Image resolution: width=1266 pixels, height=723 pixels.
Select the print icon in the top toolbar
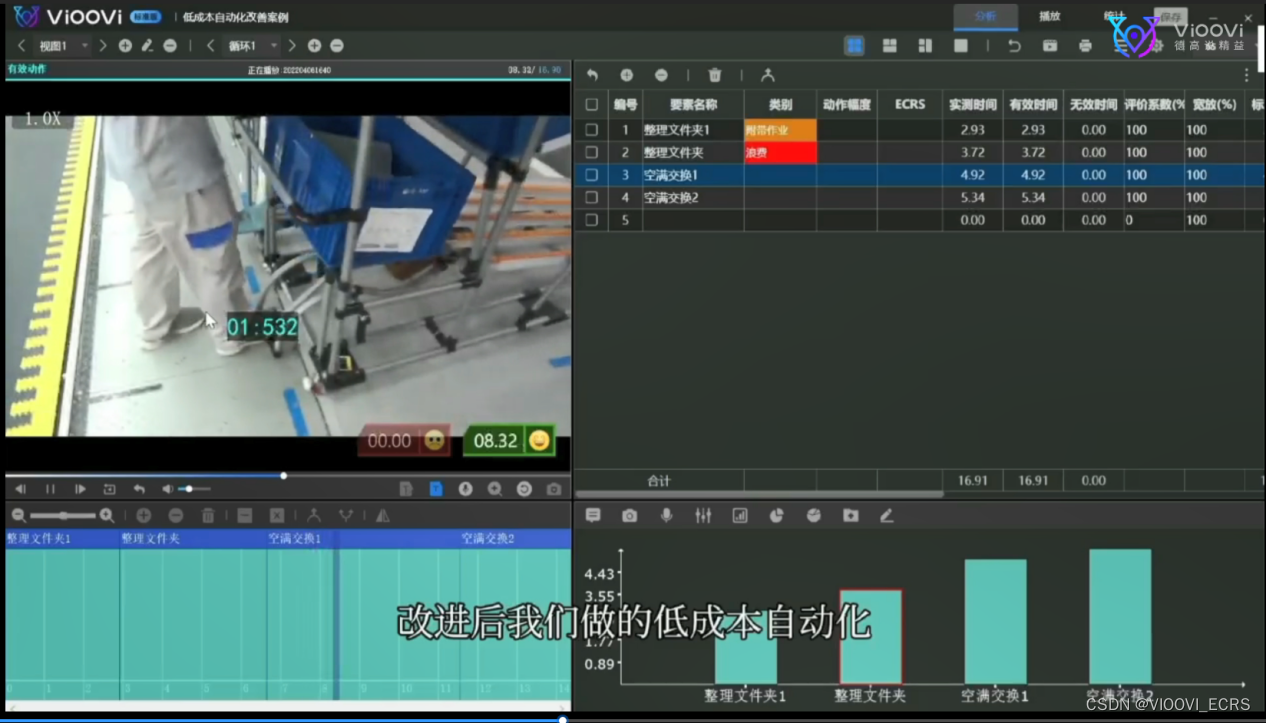point(1085,45)
